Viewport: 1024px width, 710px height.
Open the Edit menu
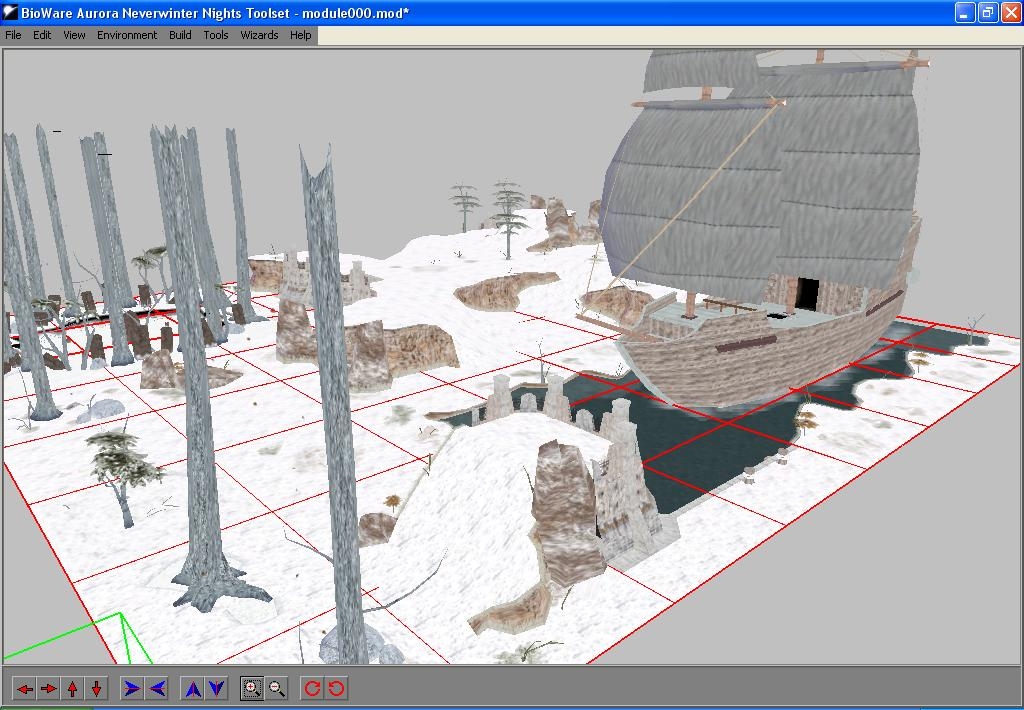pos(42,35)
